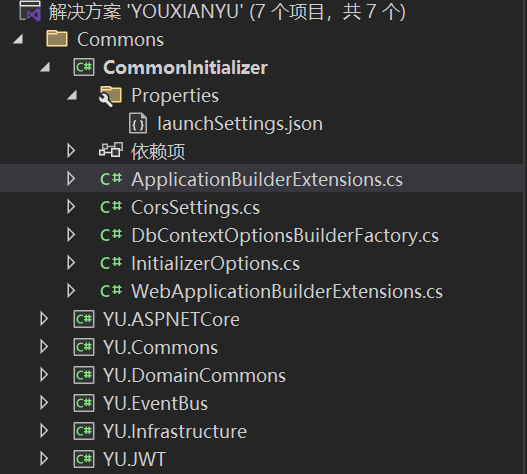The image size is (527, 474).
Task: Click the Properties wrench folder icon
Action: point(110,96)
